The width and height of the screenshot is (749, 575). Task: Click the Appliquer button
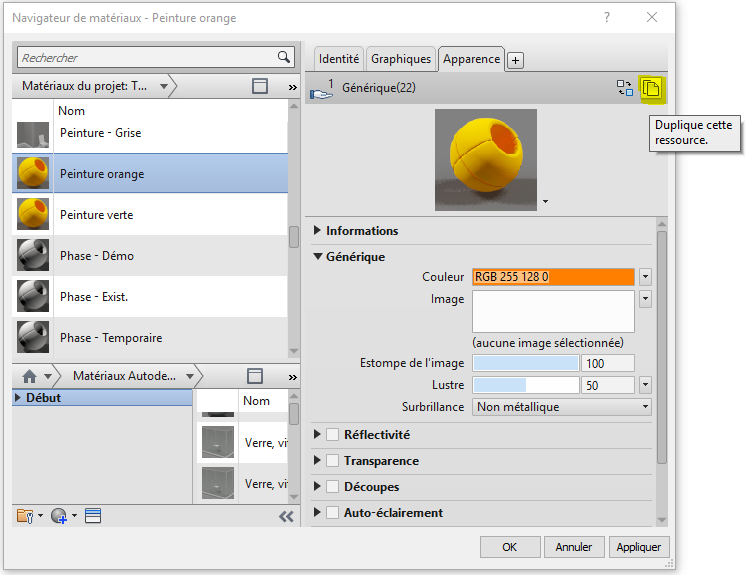coord(639,547)
